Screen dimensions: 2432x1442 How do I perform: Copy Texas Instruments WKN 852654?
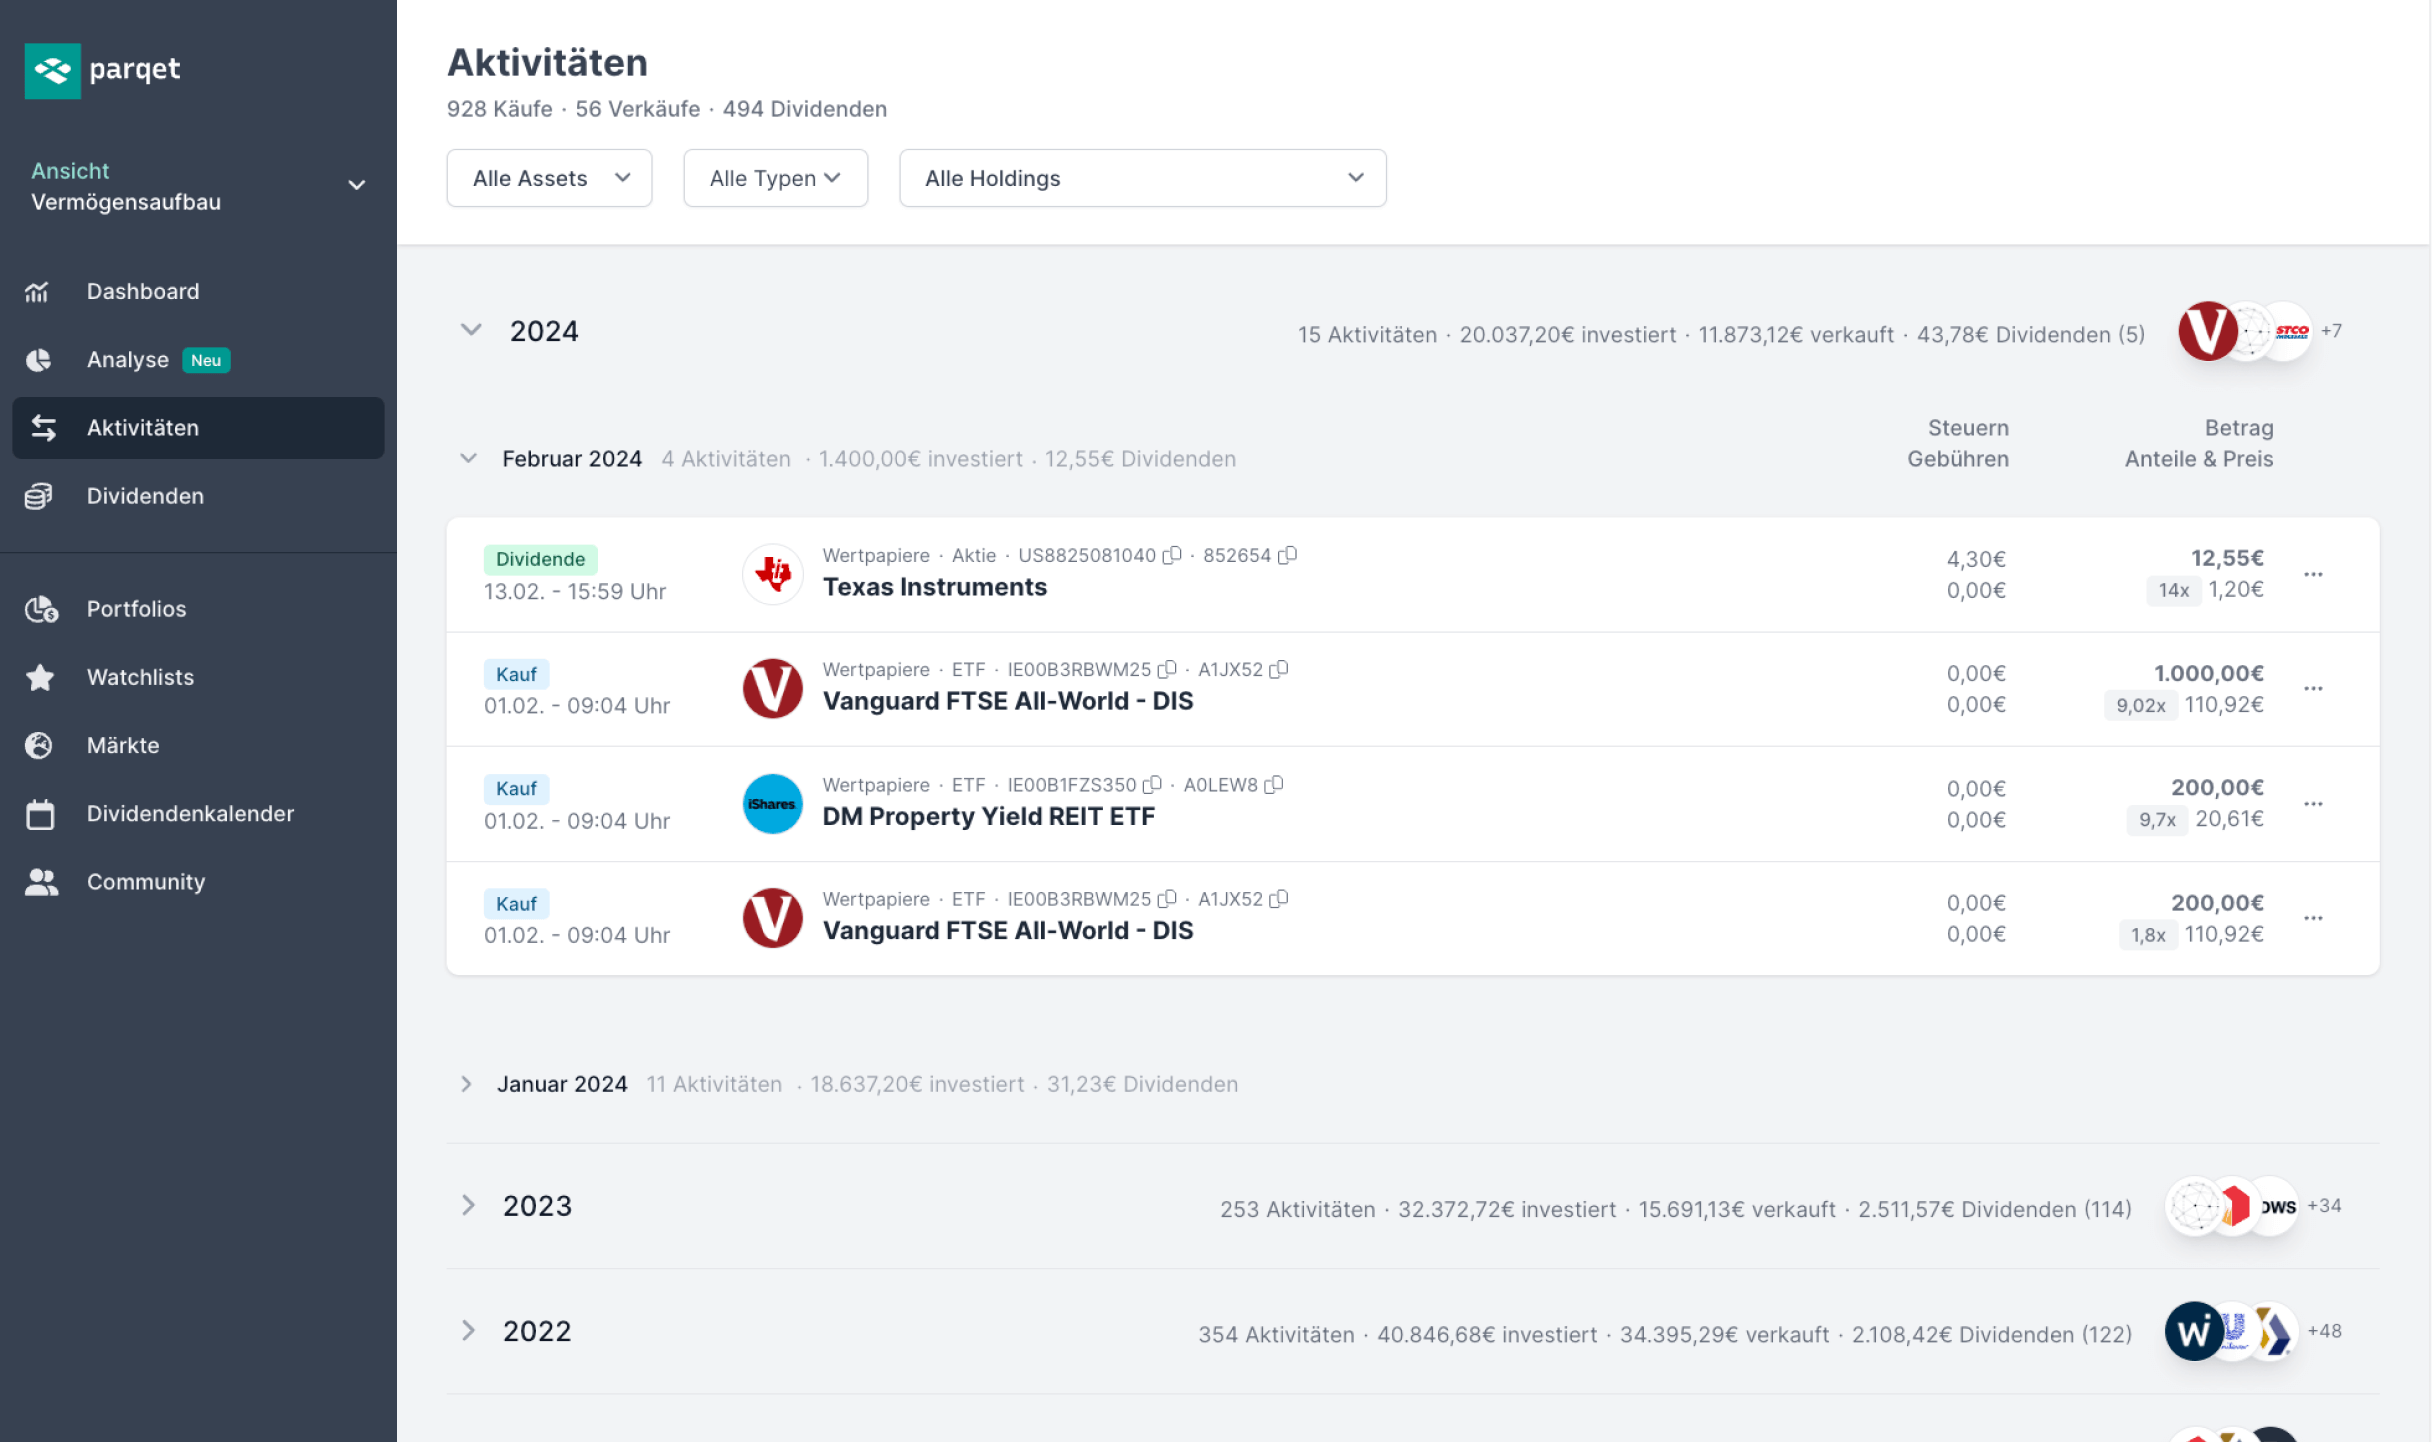pyautogui.click(x=1288, y=555)
